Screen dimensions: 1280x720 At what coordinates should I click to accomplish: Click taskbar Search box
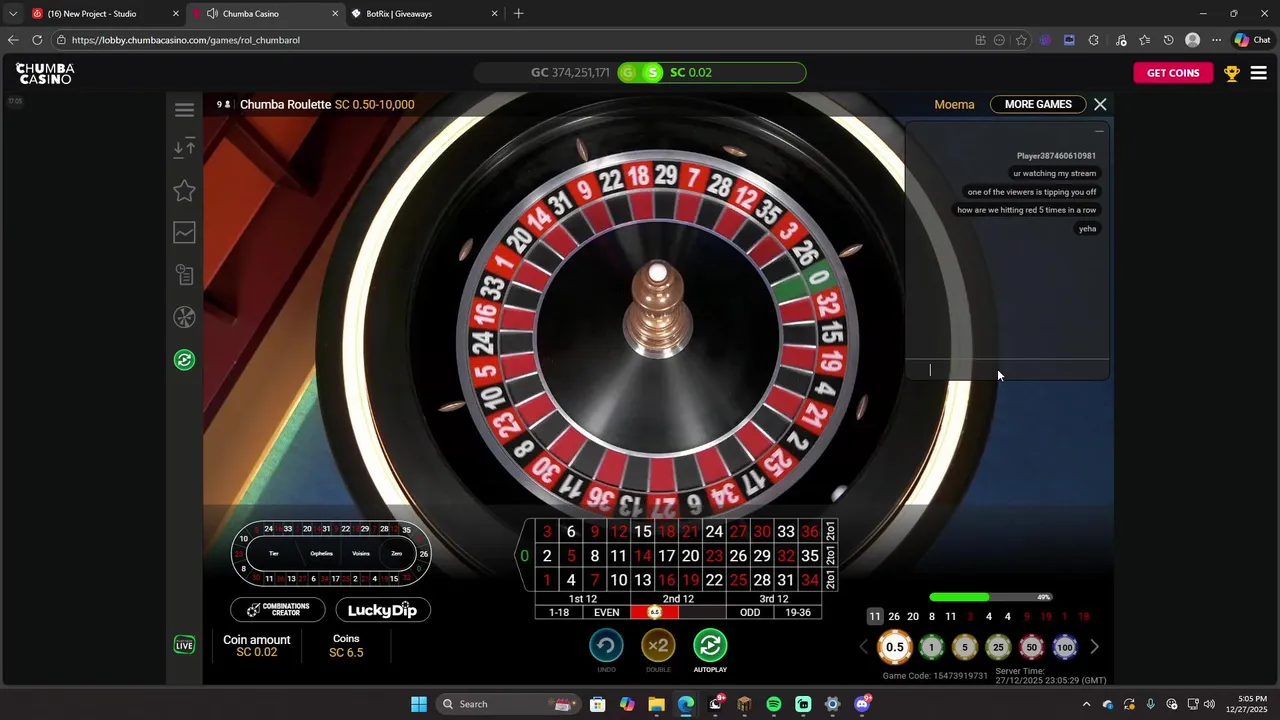510,704
